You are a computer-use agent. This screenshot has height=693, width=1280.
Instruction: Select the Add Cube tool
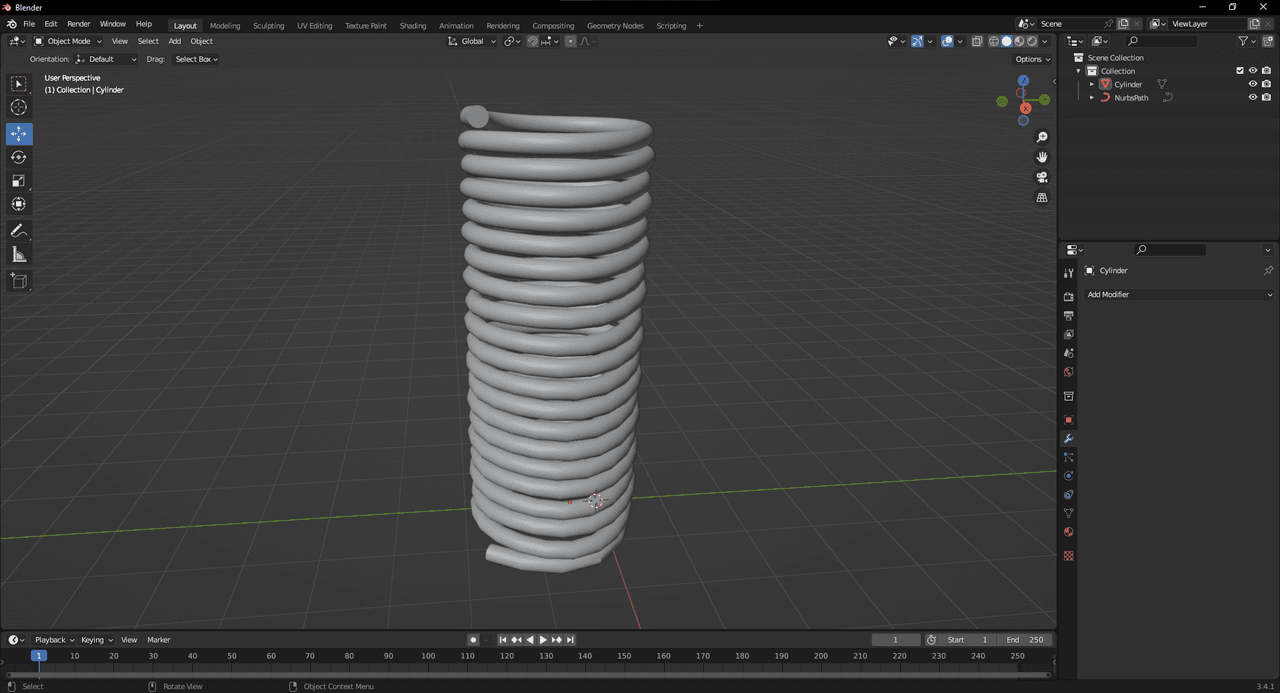[19, 281]
